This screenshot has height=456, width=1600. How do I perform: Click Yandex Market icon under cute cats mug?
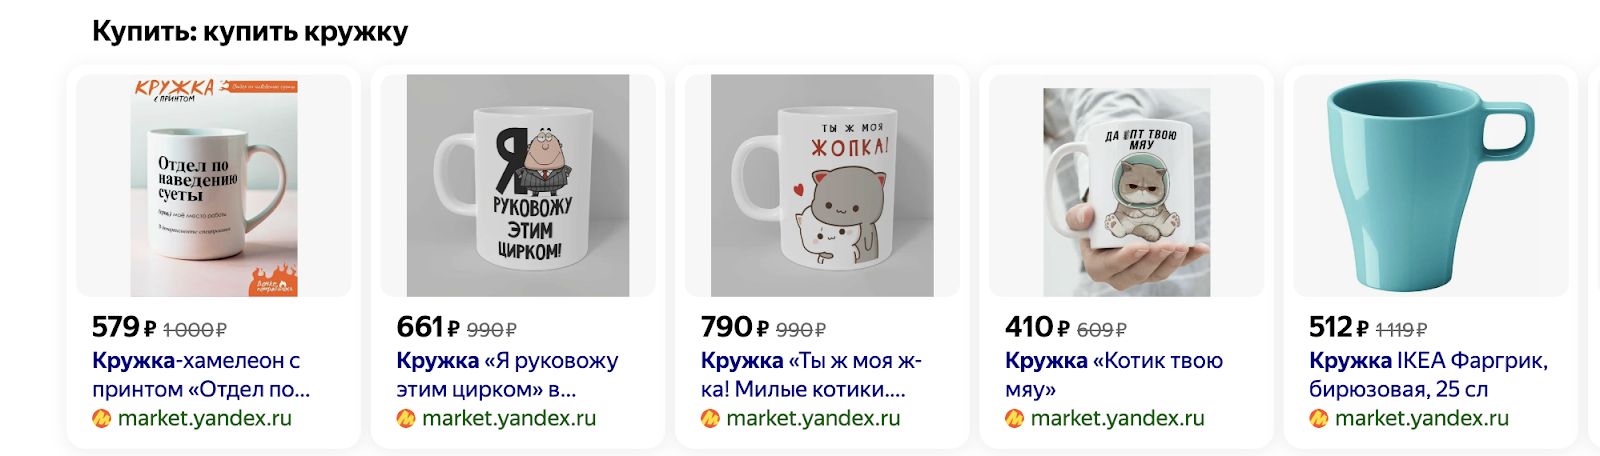(x=710, y=418)
